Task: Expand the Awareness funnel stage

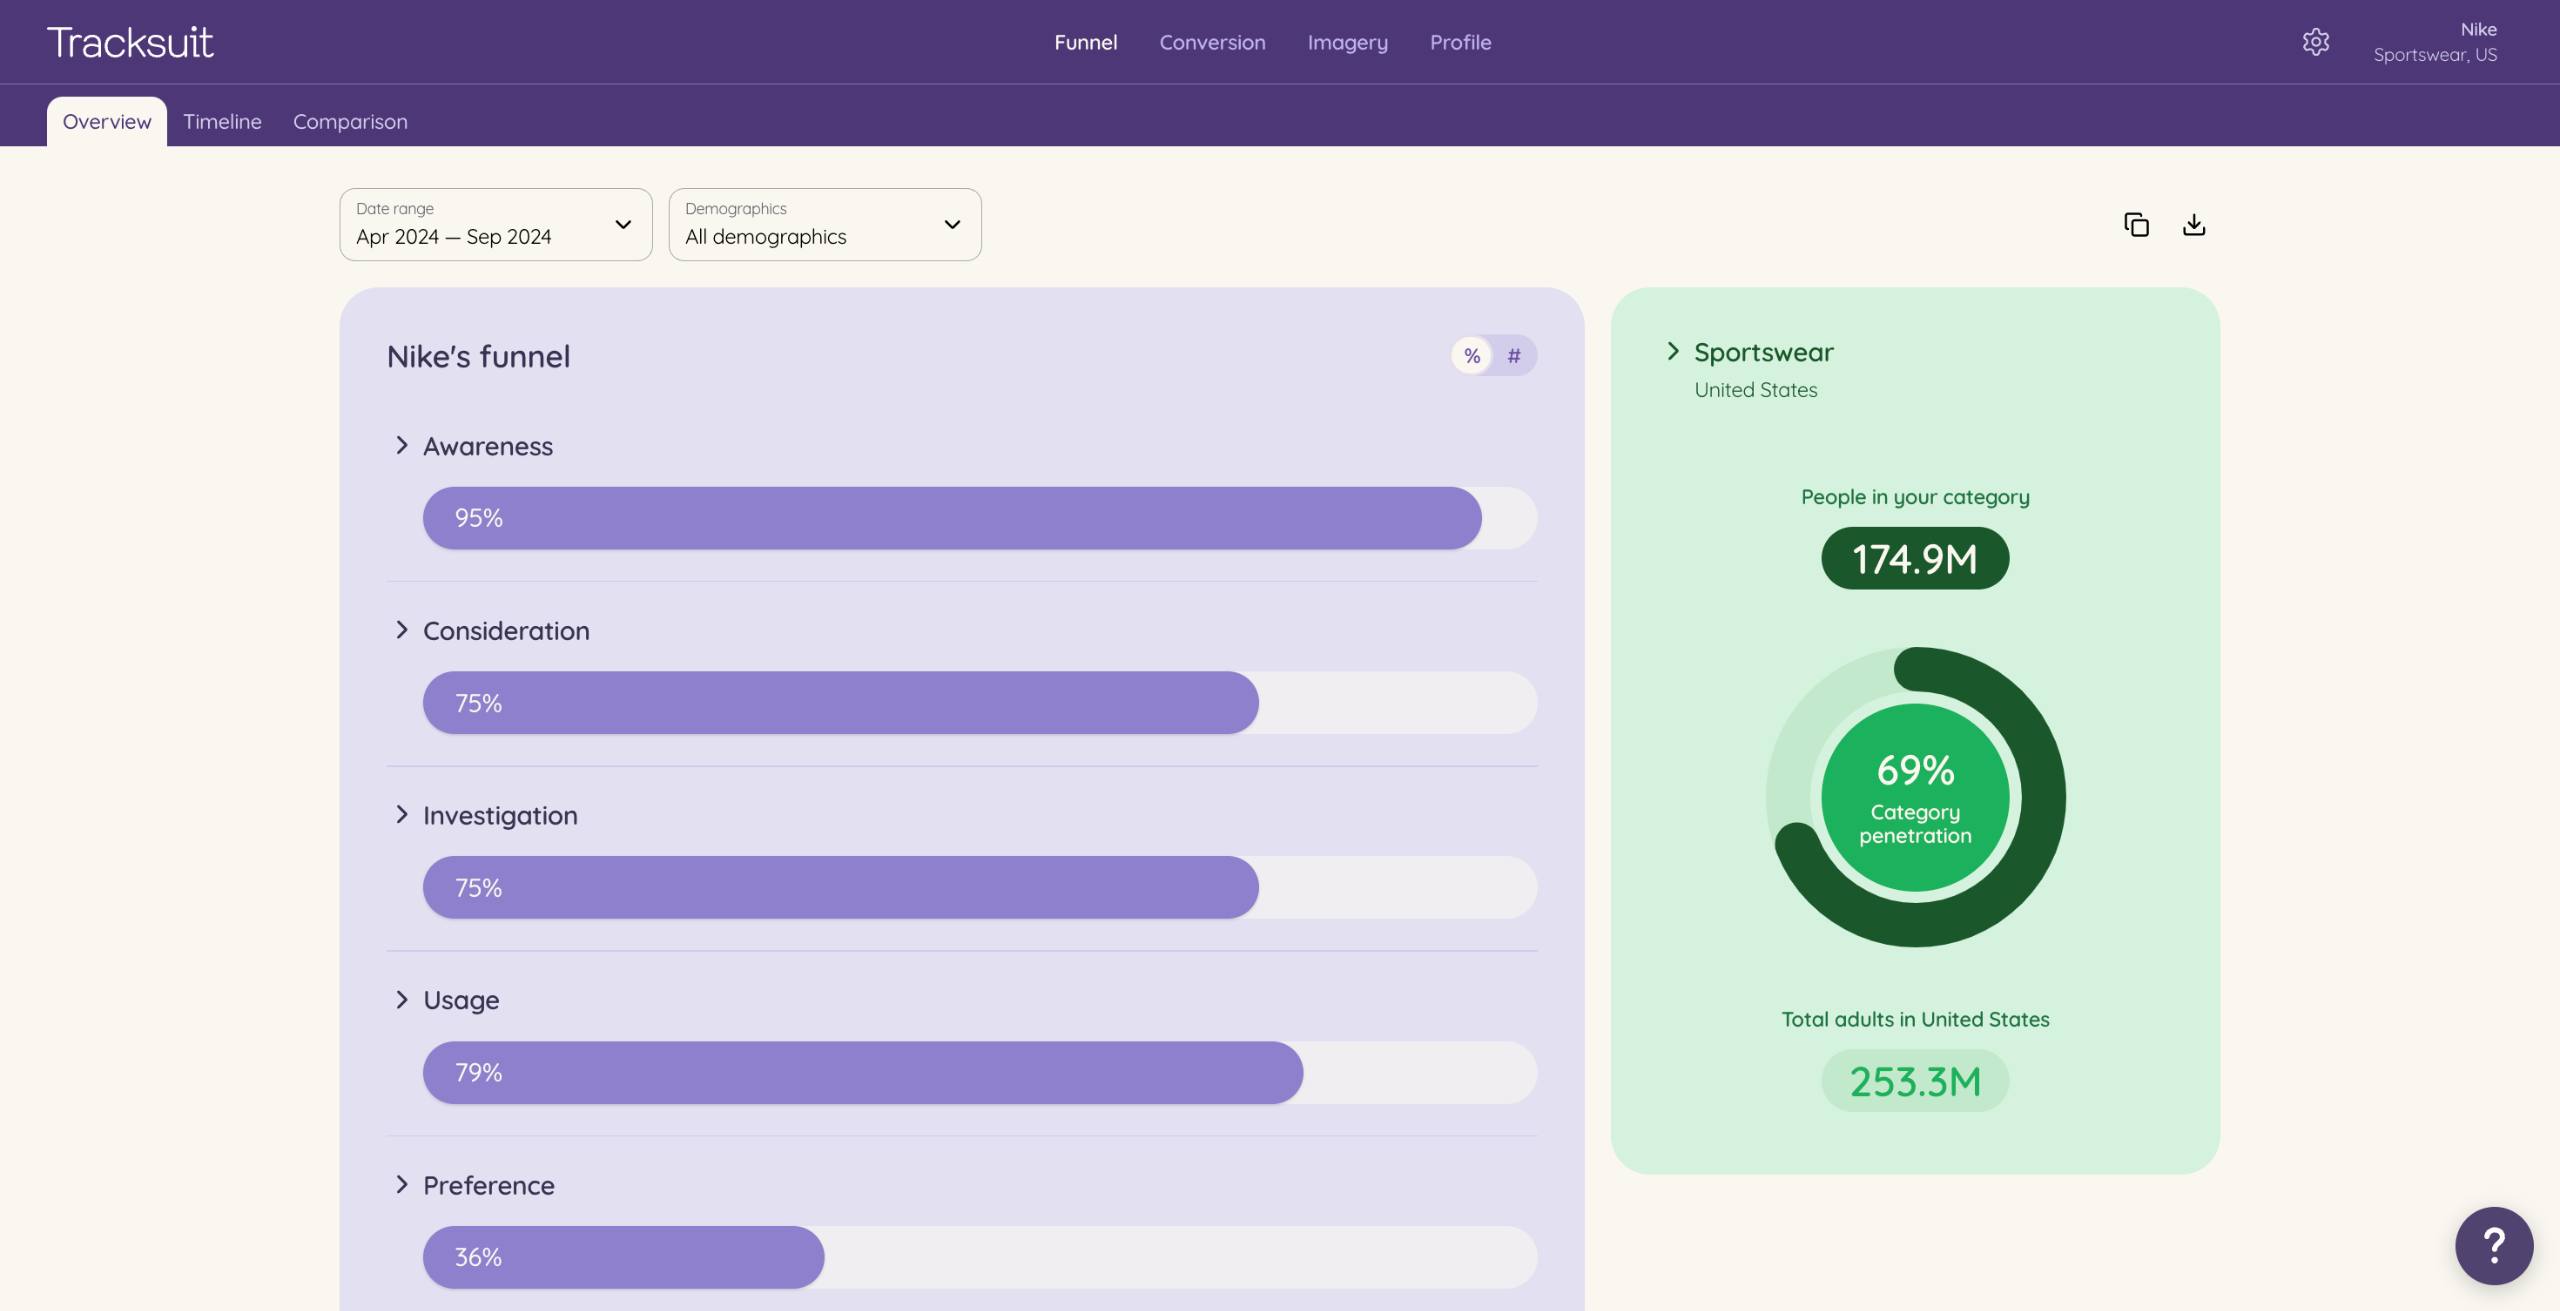Action: click(x=402, y=446)
